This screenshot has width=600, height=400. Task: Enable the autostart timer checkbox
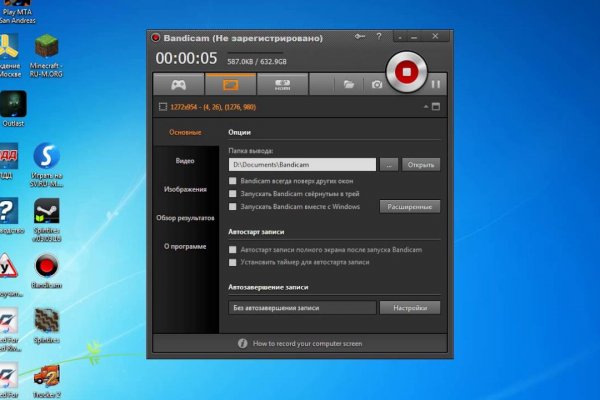tap(233, 262)
